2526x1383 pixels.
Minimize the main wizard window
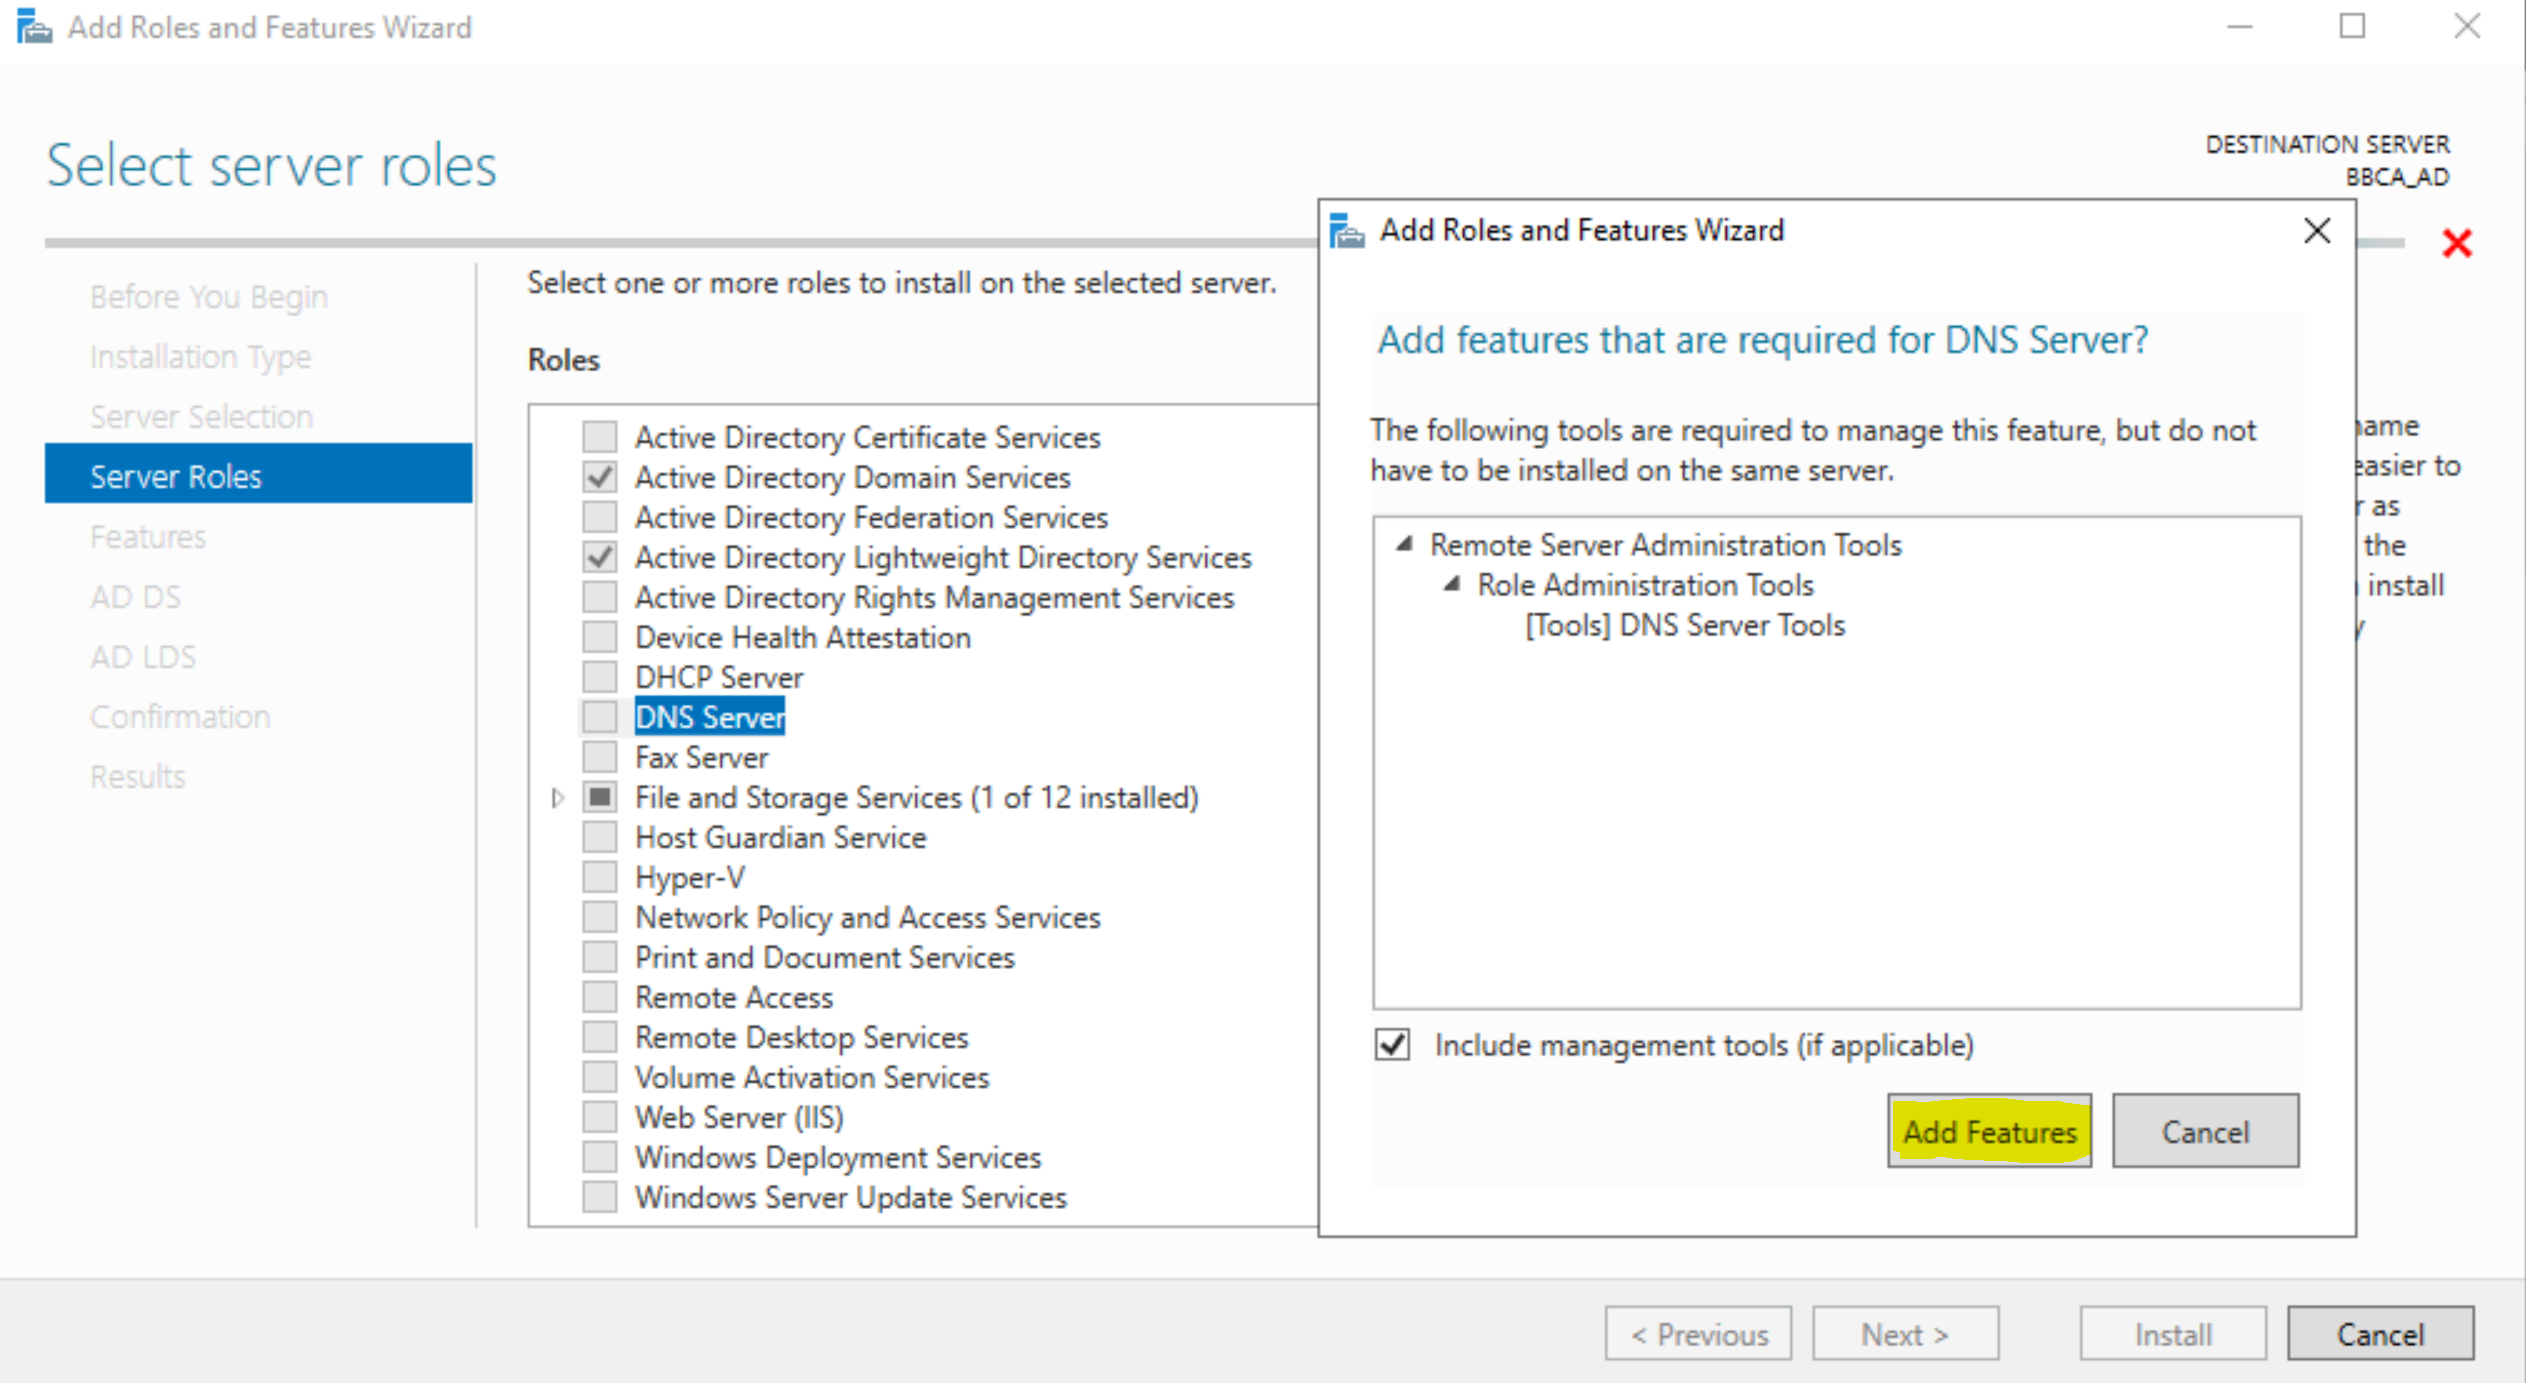tap(2239, 27)
